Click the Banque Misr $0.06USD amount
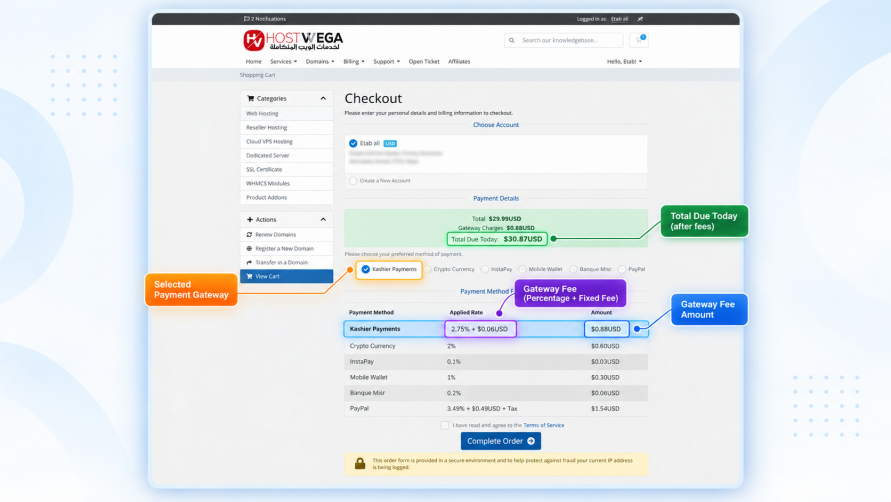Screen dimensions: 891x502 click(605, 393)
